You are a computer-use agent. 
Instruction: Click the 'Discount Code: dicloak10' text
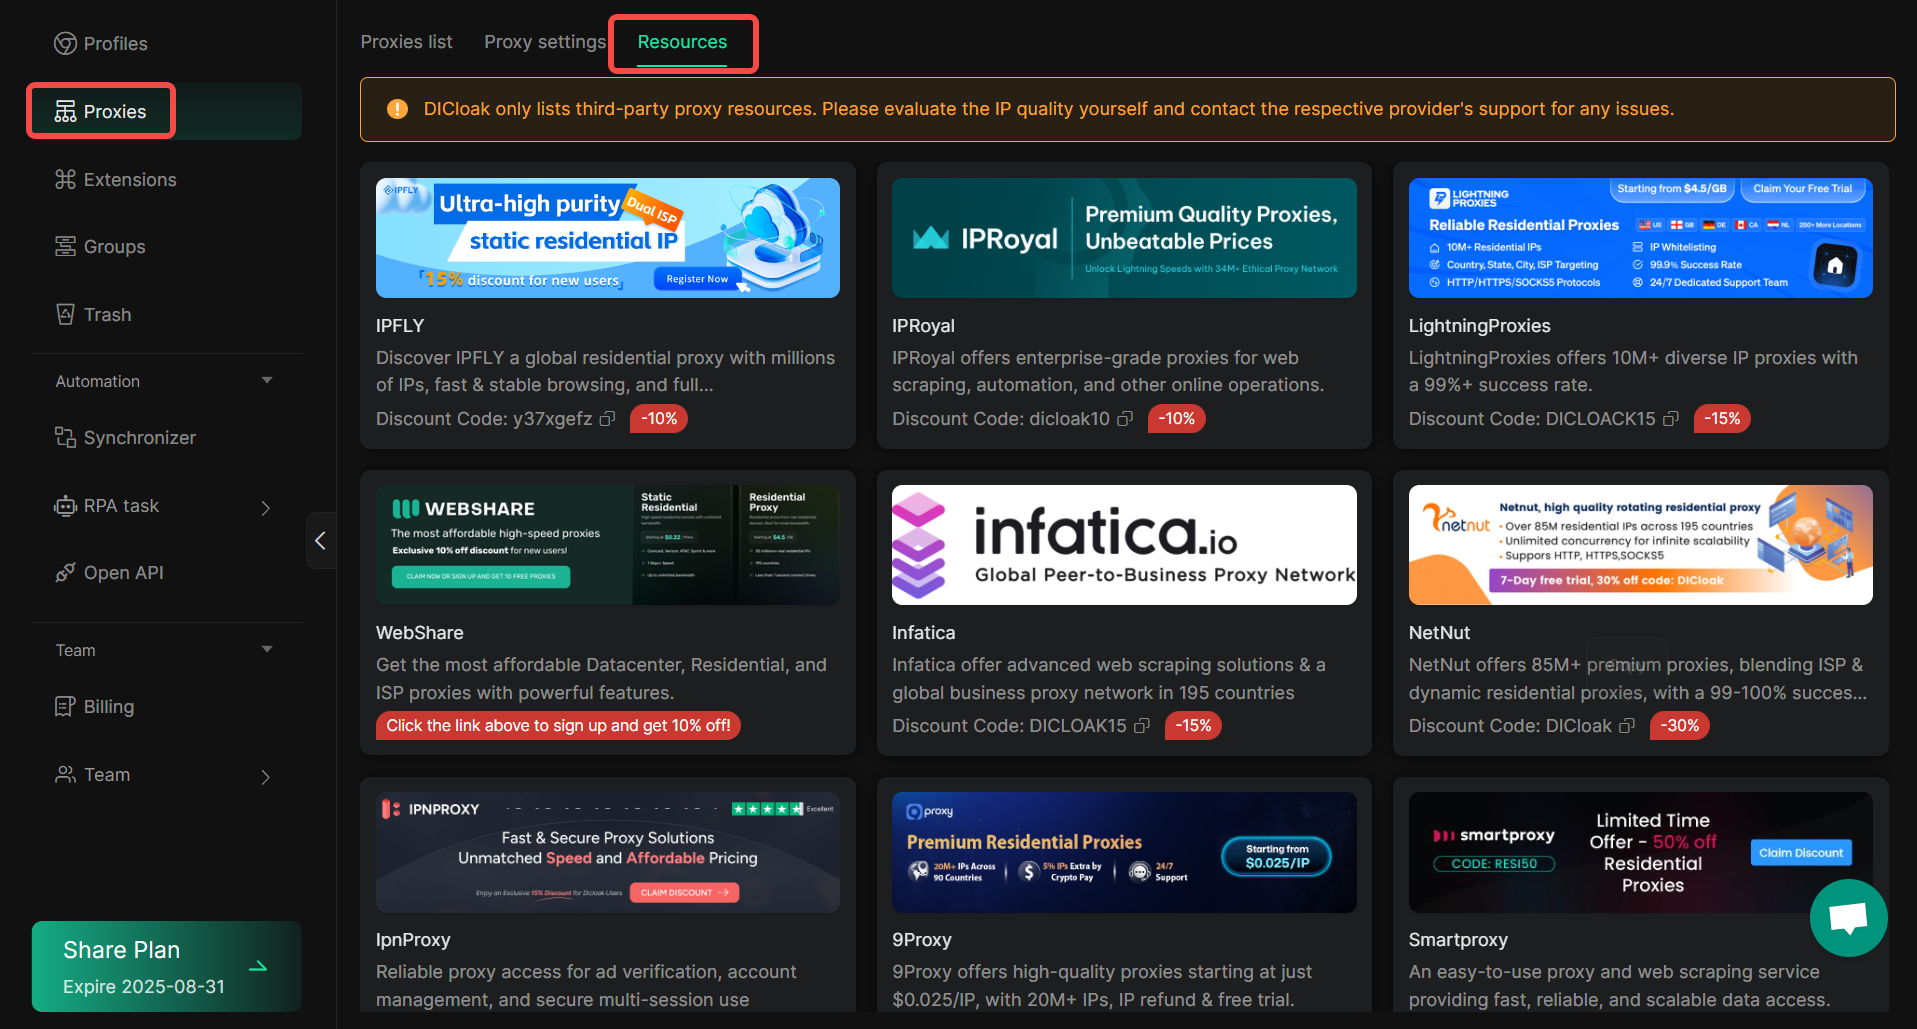click(x=1001, y=419)
